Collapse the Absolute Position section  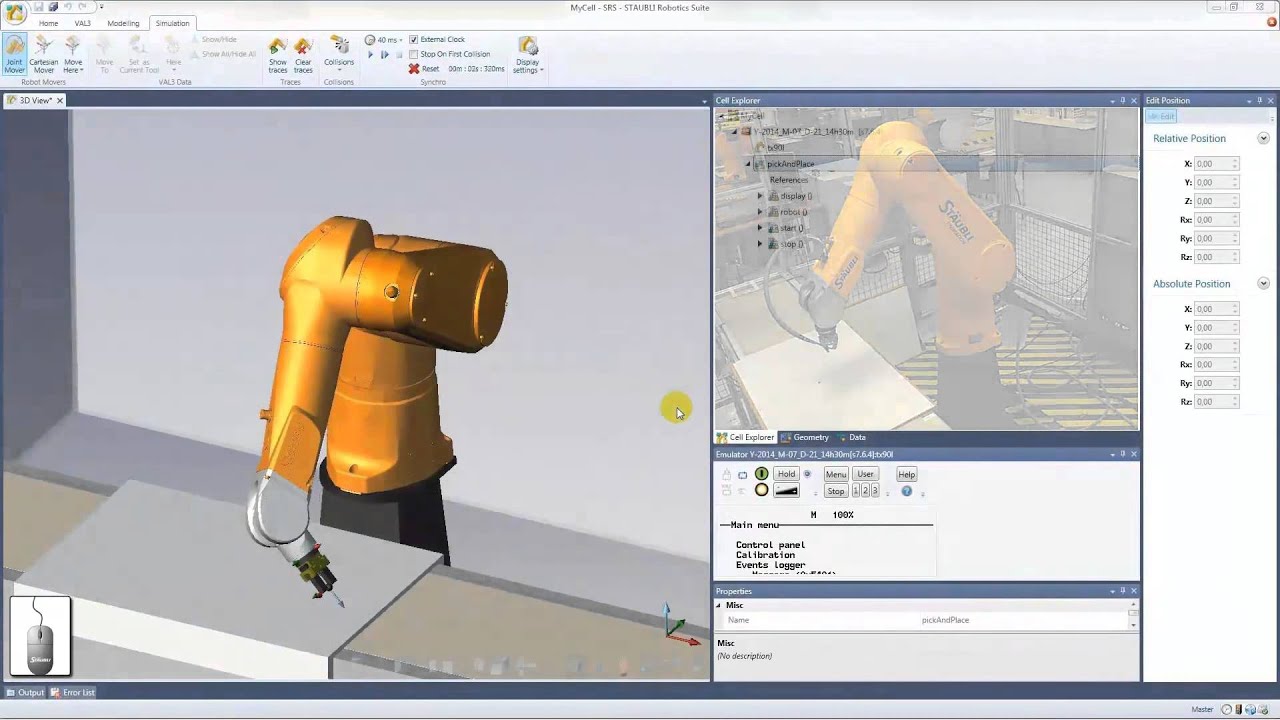pyautogui.click(x=1263, y=284)
